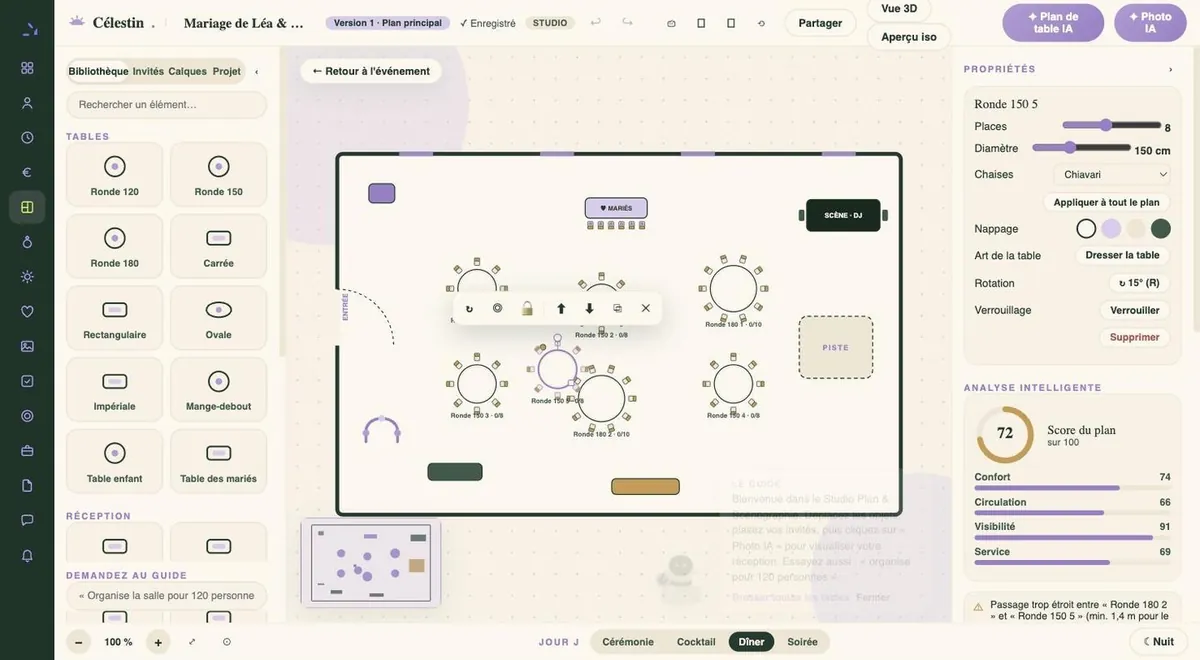
Task: Toggle Nuit mode
Action: 1158,642
